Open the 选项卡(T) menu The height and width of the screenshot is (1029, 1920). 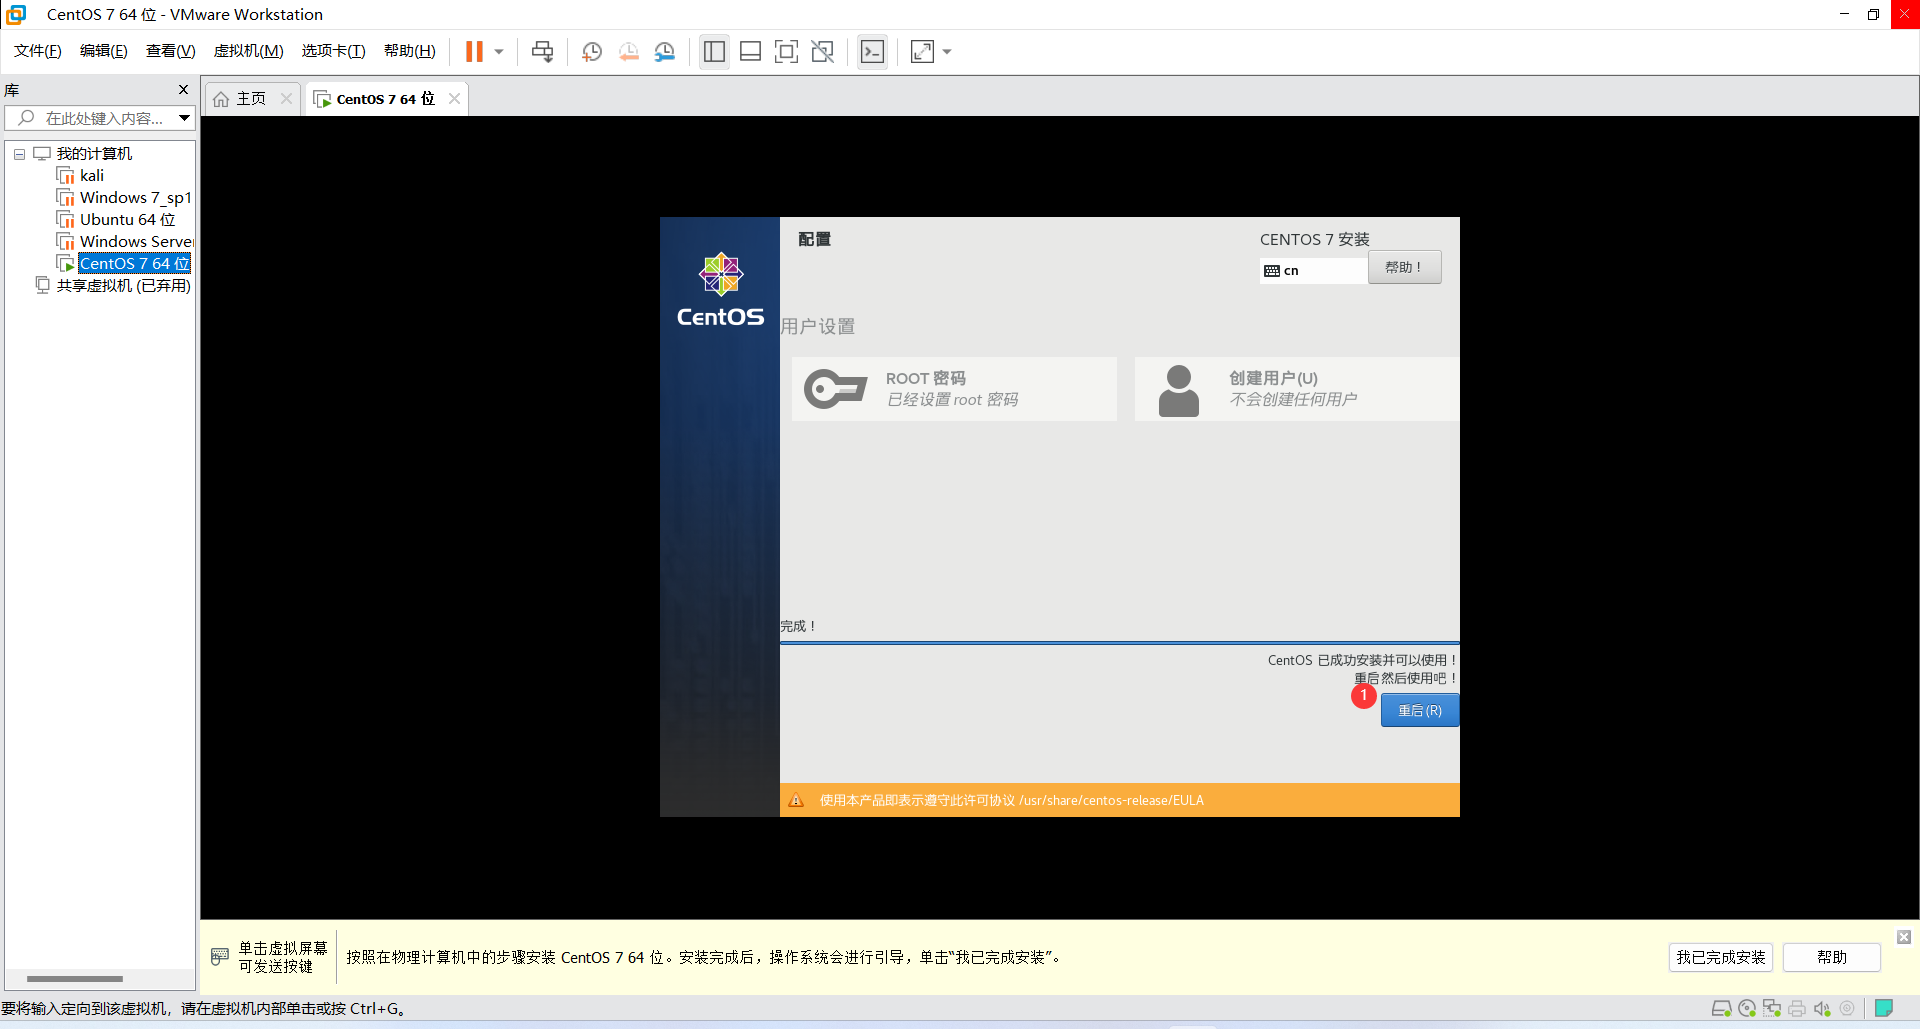334,51
